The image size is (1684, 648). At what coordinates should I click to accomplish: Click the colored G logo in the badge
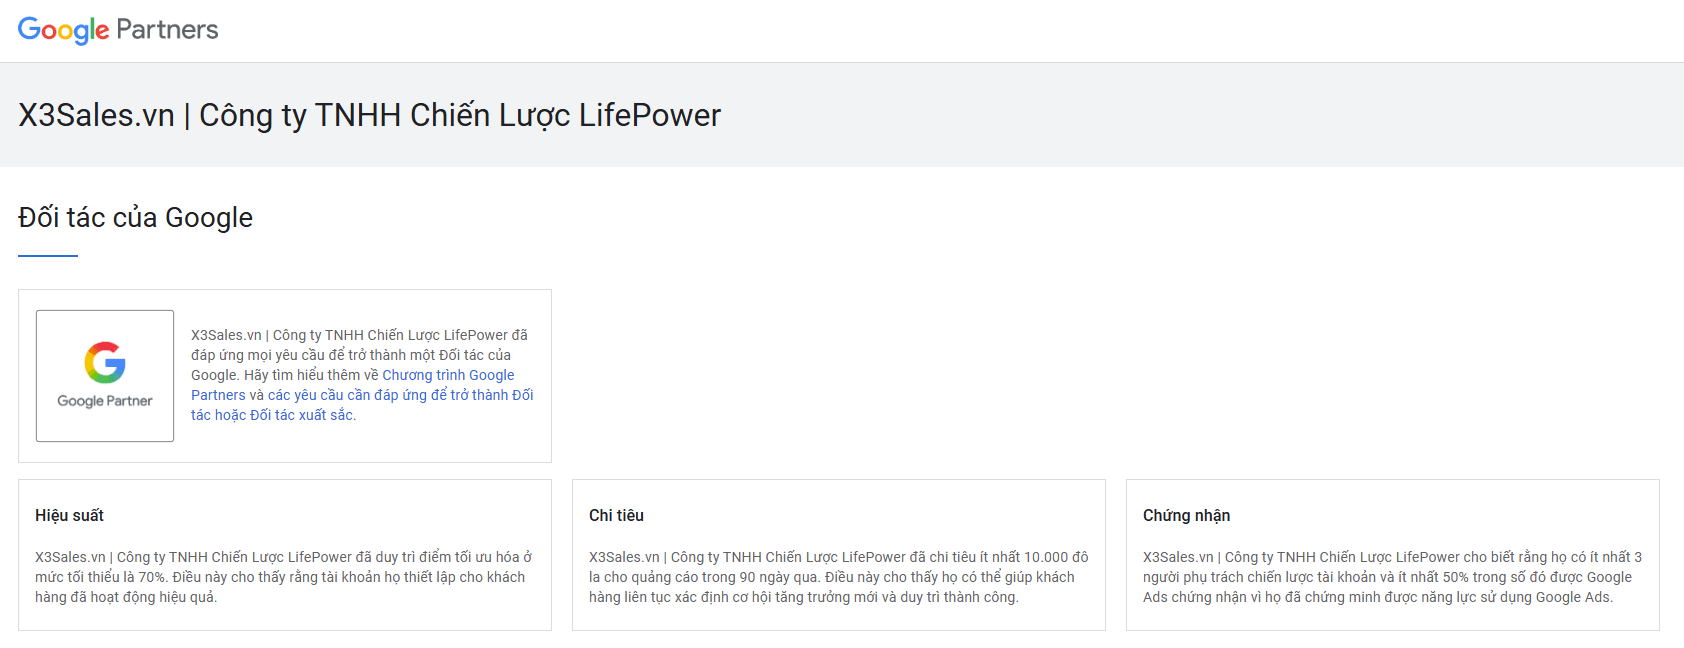(105, 363)
